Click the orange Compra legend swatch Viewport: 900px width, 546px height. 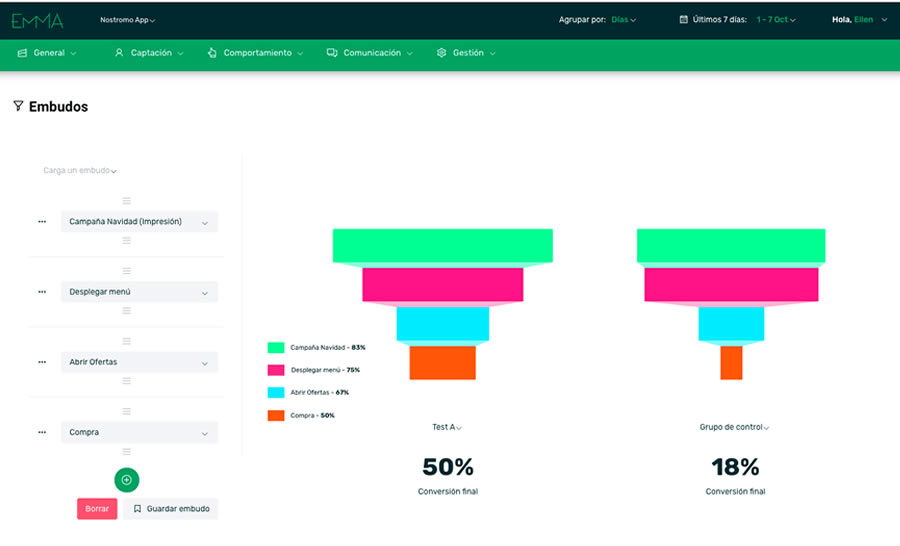point(276,415)
